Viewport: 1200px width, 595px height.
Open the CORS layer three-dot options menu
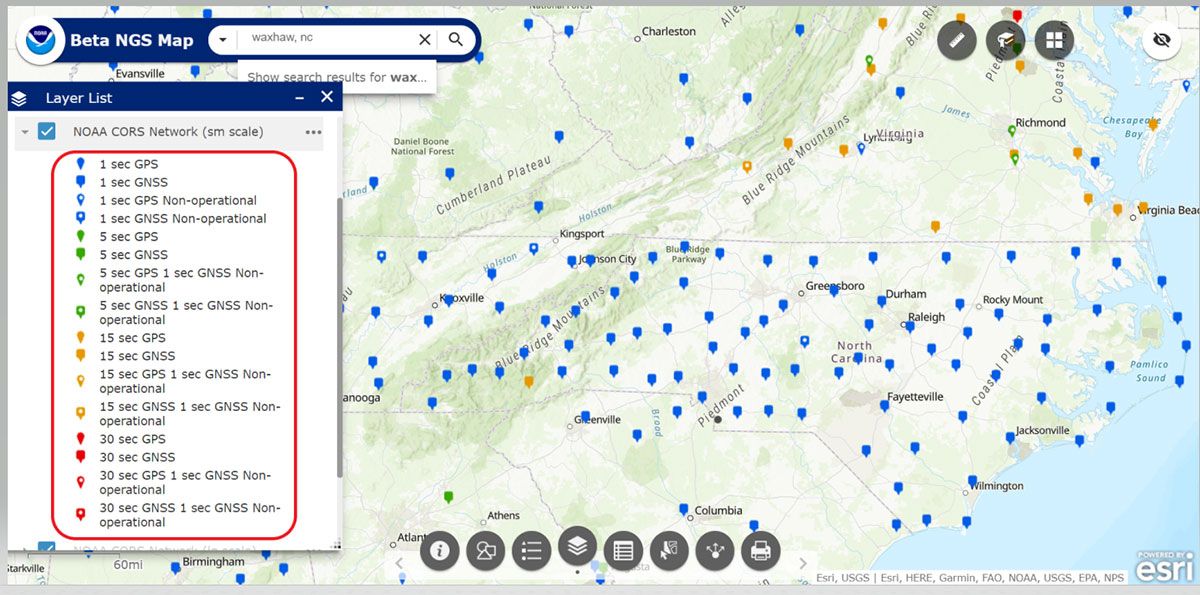point(313,132)
